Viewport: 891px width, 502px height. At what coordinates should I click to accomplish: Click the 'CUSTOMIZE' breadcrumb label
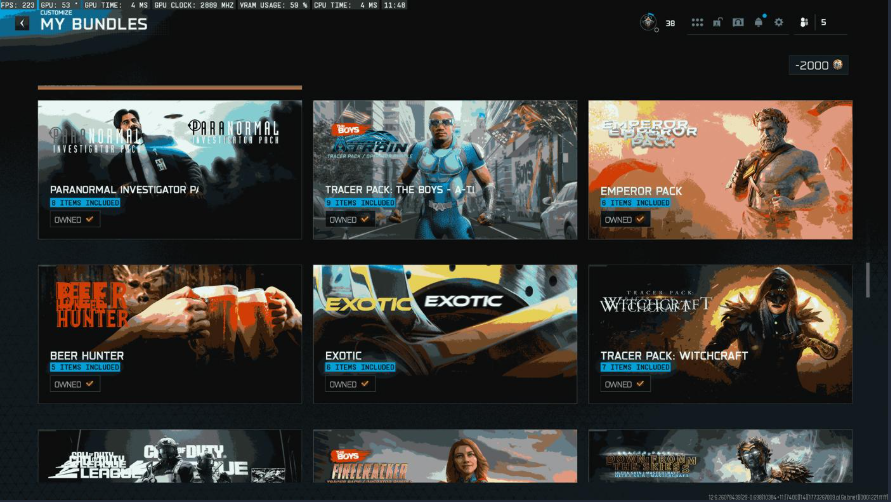point(56,13)
